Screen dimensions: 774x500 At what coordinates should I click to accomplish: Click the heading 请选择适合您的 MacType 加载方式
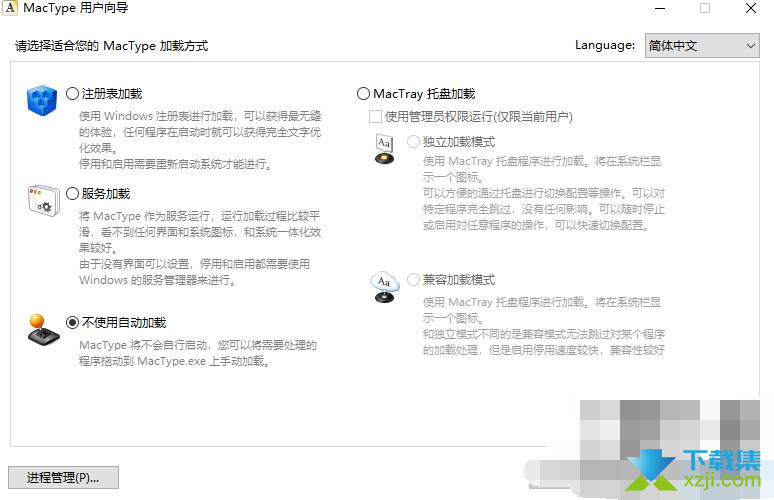112,46
